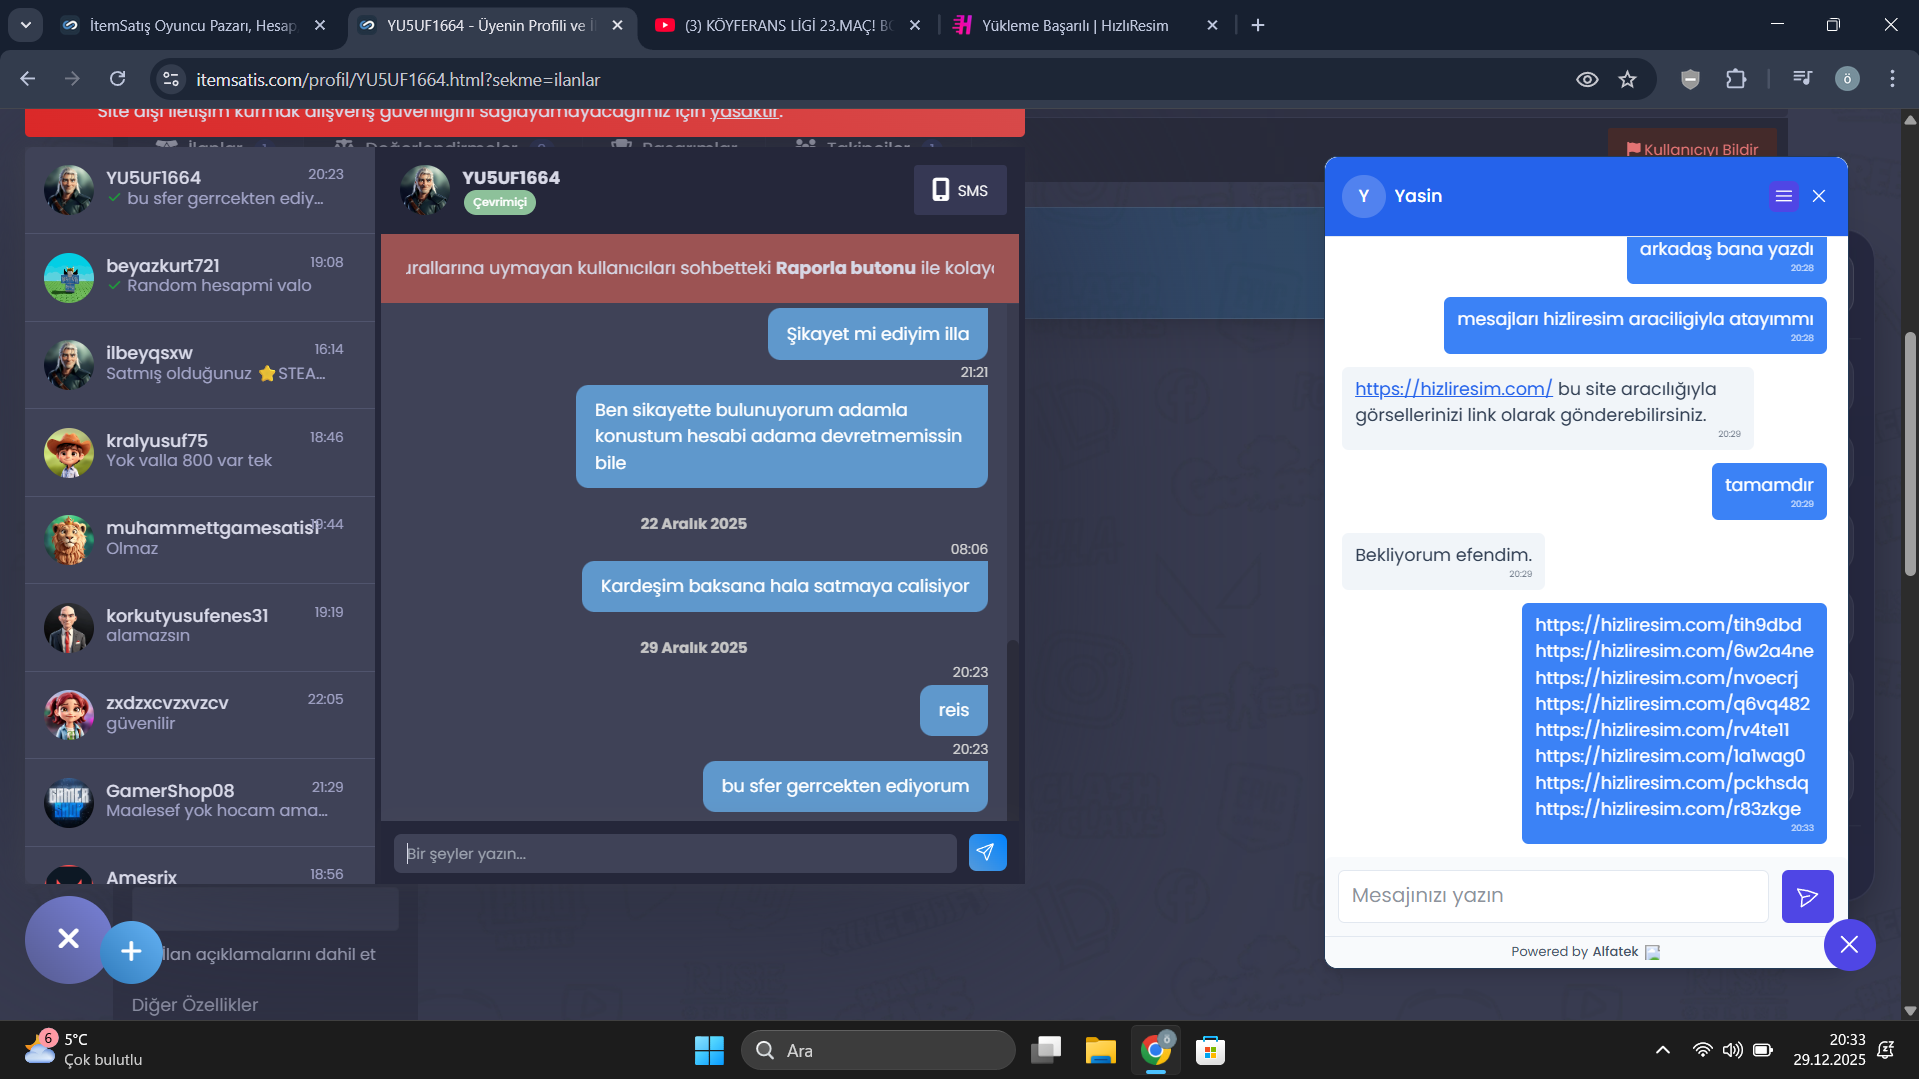
Task: Open Windows Start menu
Action: pos(709,1050)
